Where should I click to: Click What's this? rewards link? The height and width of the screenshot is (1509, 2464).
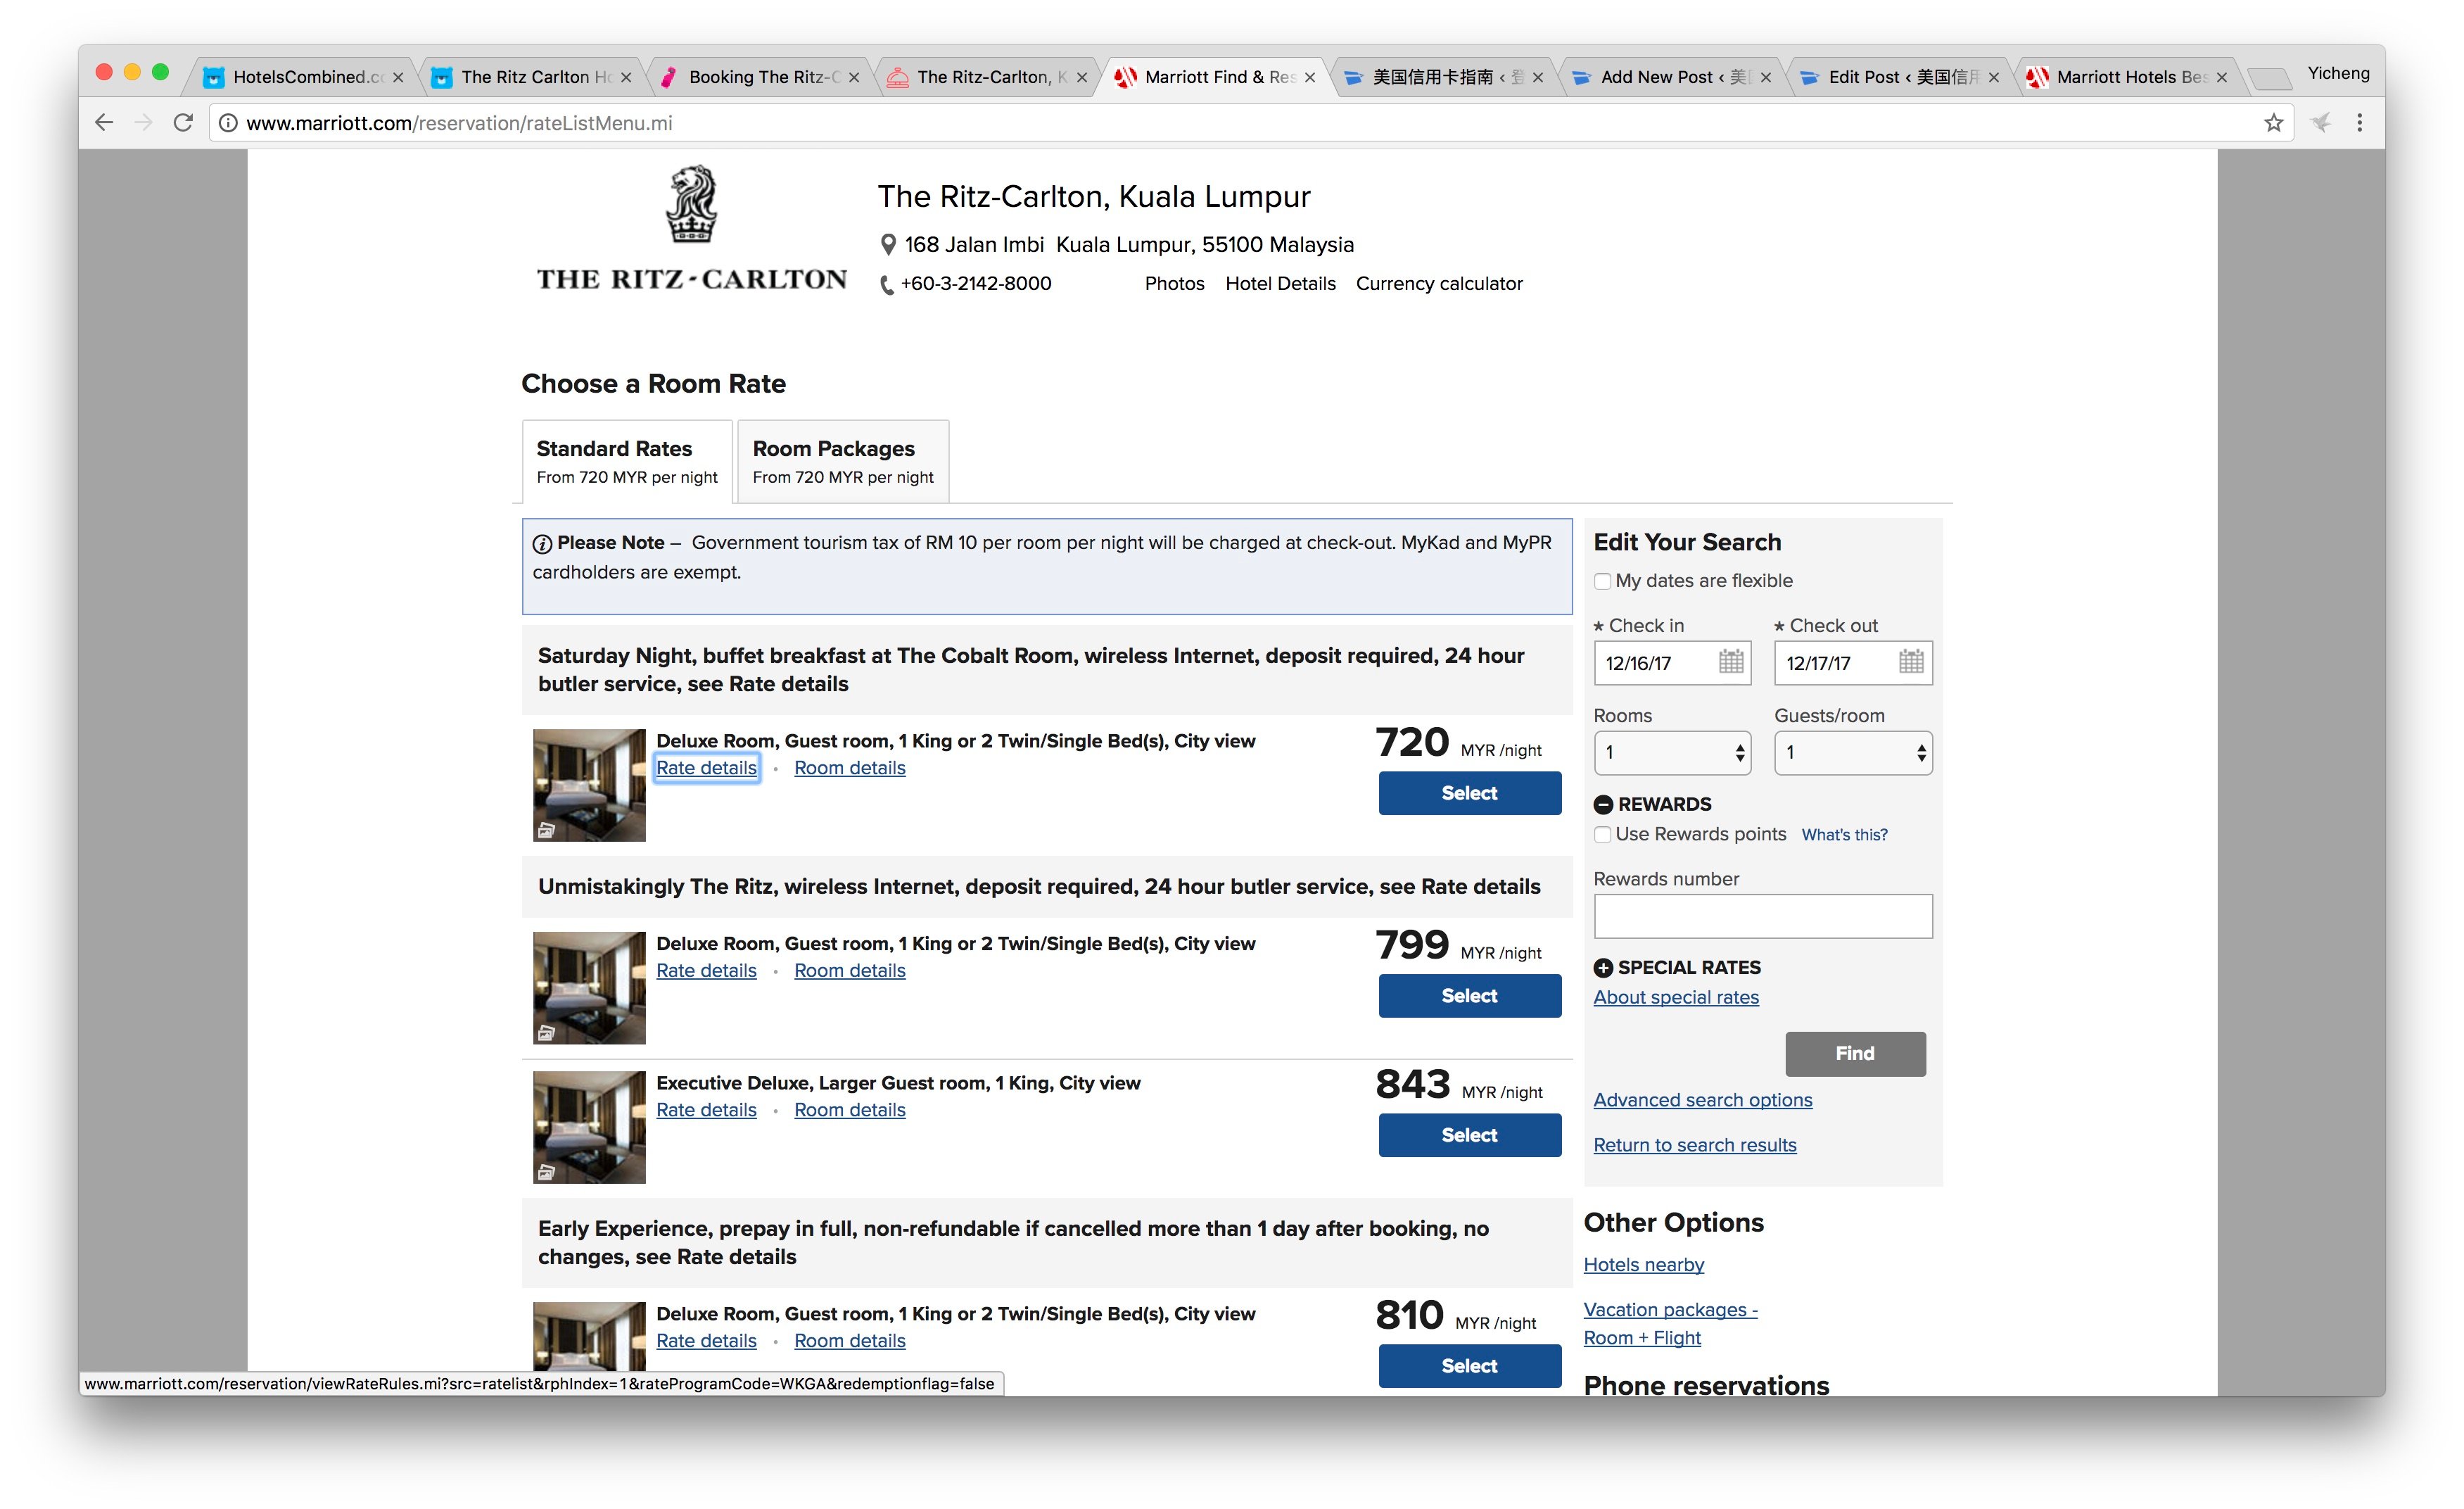(x=1844, y=835)
